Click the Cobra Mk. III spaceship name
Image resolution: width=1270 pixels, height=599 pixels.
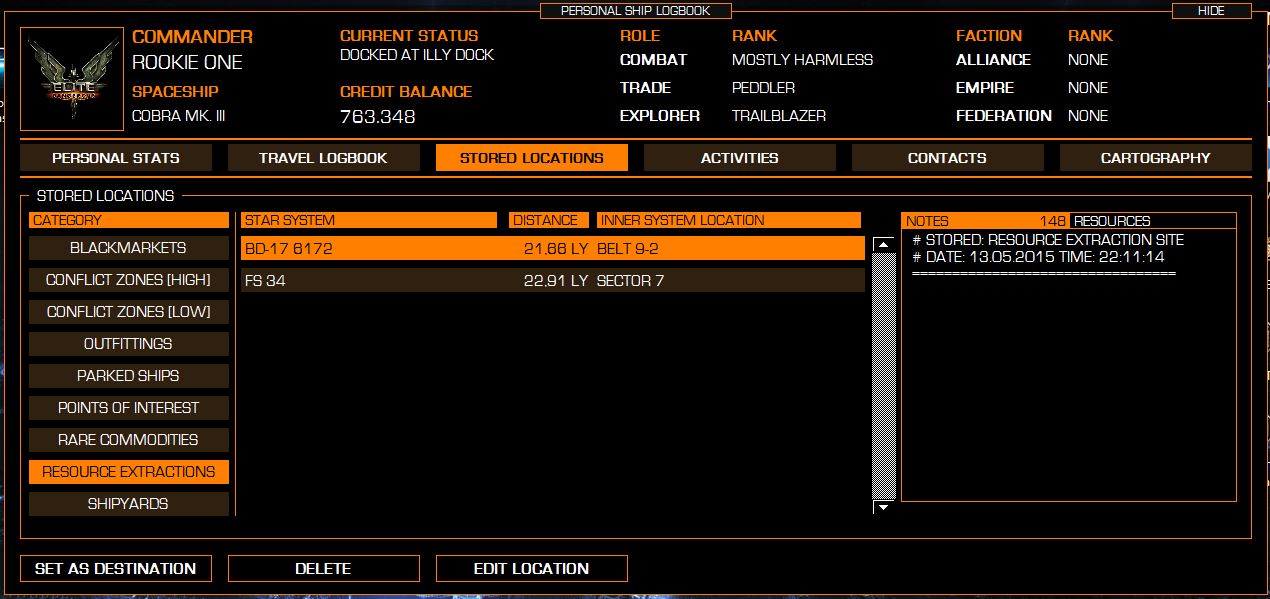pos(178,116)
